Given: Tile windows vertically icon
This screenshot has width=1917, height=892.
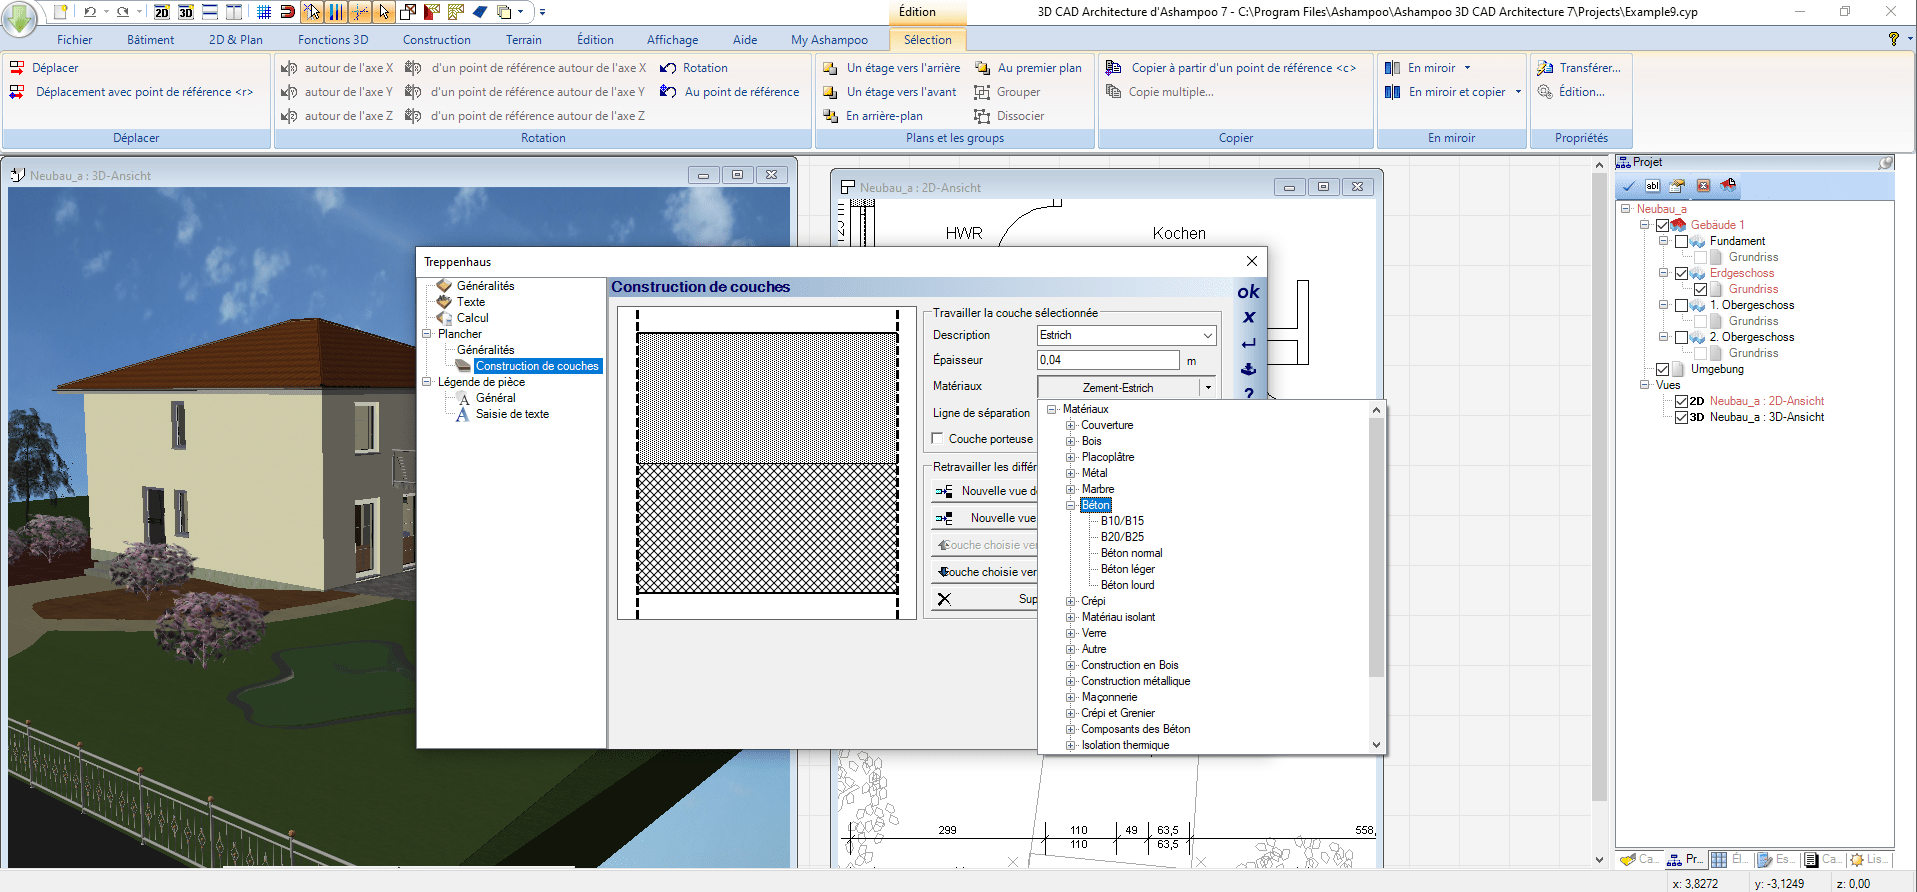Looking at the screenshot, I should (234, 12).
